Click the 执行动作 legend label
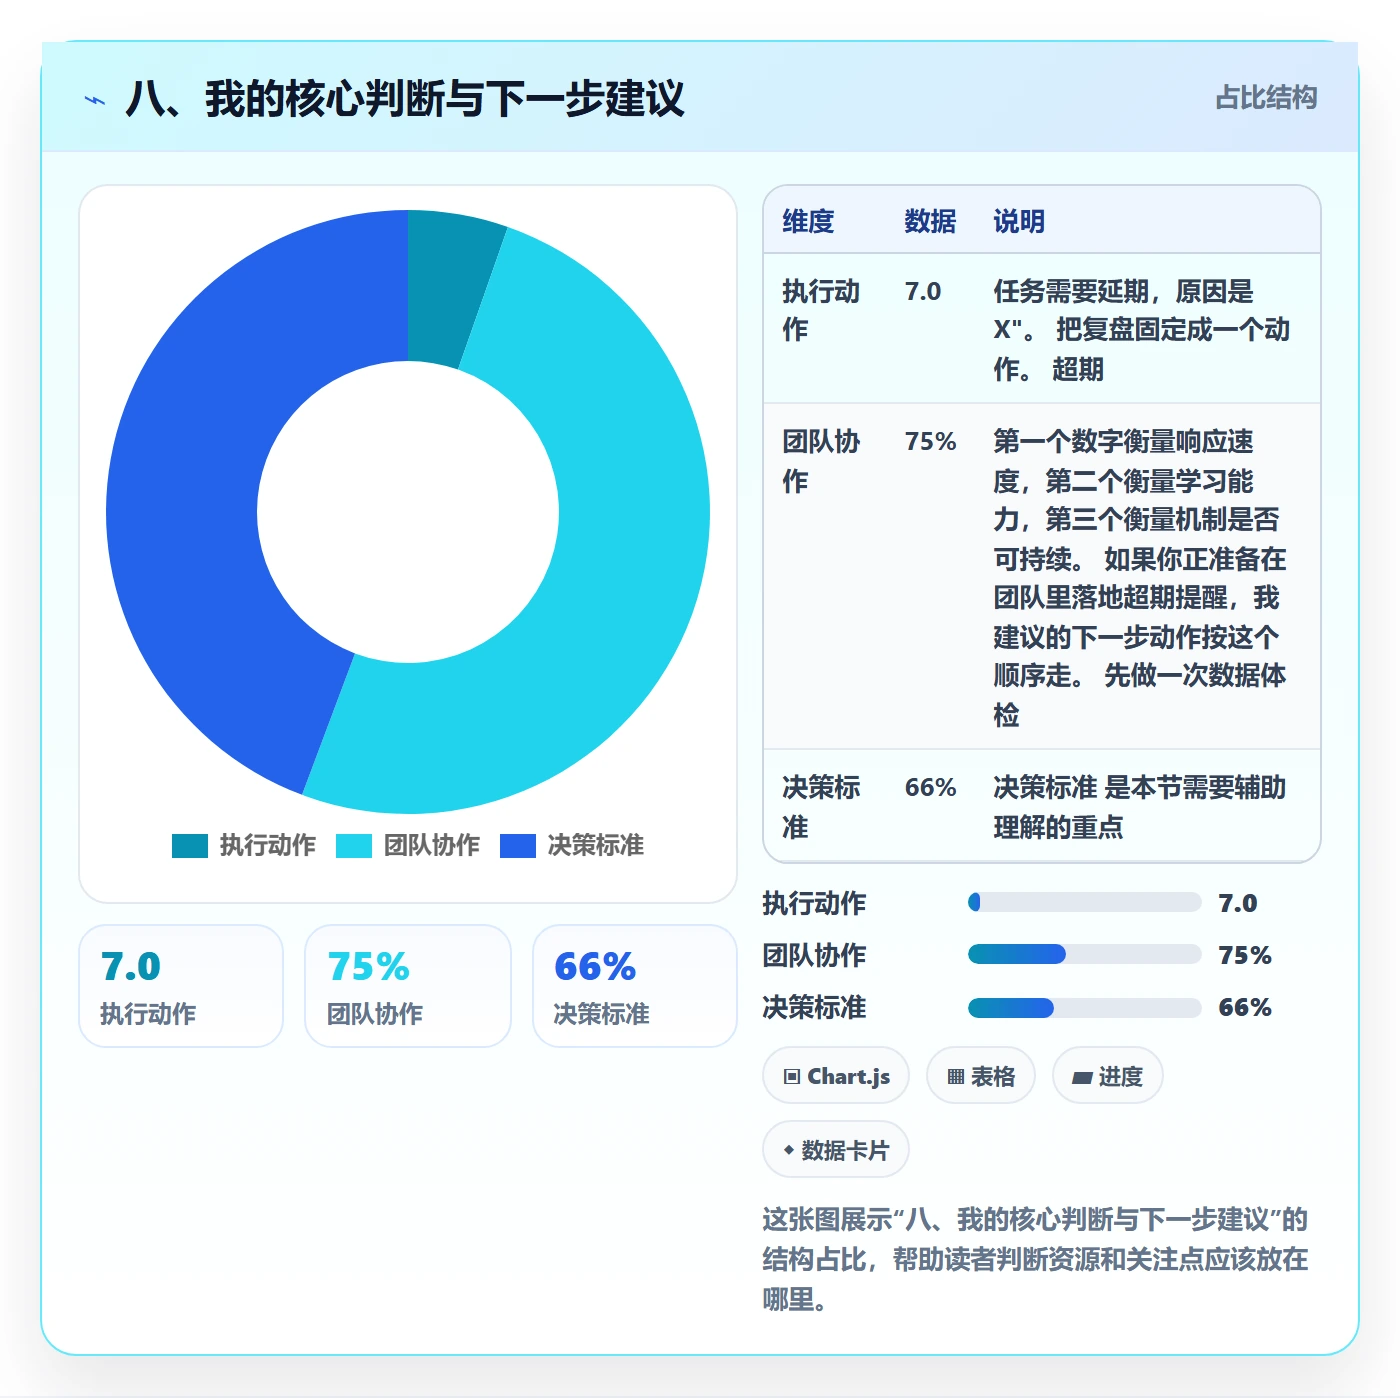The width and height of the screenshot is (1400, 1398). 268,846
